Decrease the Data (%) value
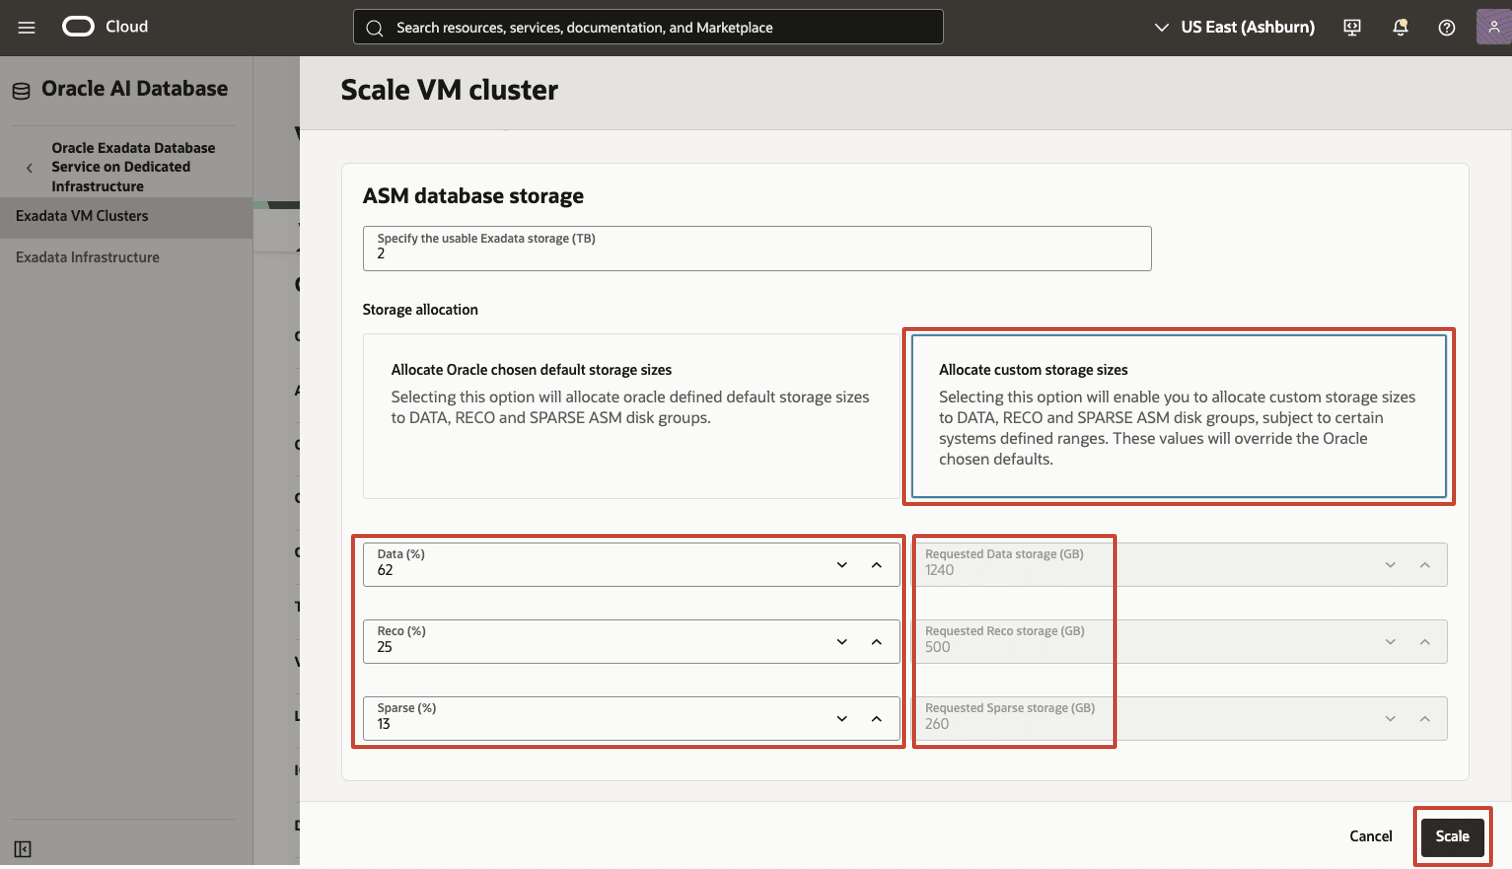The height and width of the screenshot is (869, 1512). click(842, 565)
